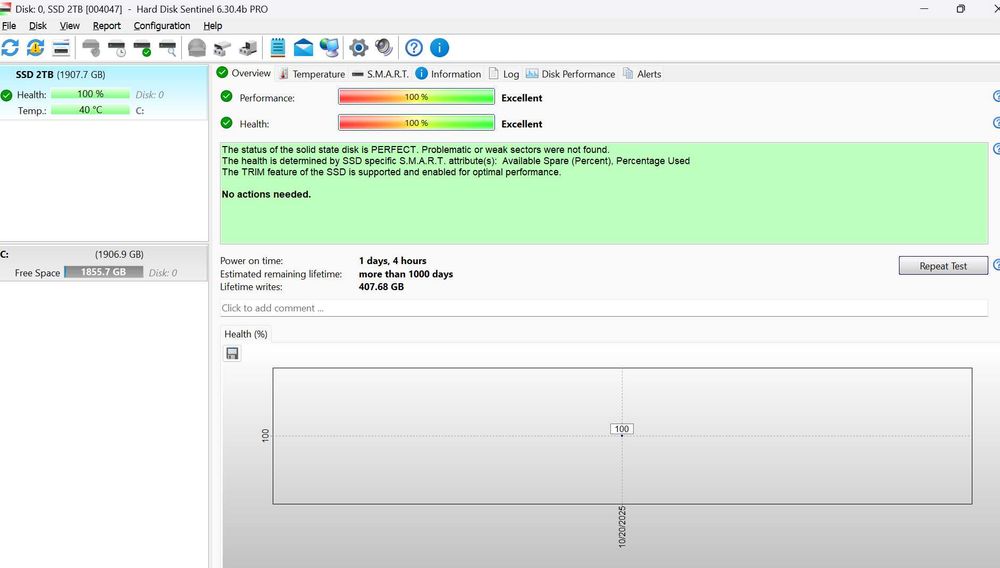The height and width of the screenshot is (568, 1000).
Task: Click the refresh icon with yellow warning sign
Action: (36, 48)
